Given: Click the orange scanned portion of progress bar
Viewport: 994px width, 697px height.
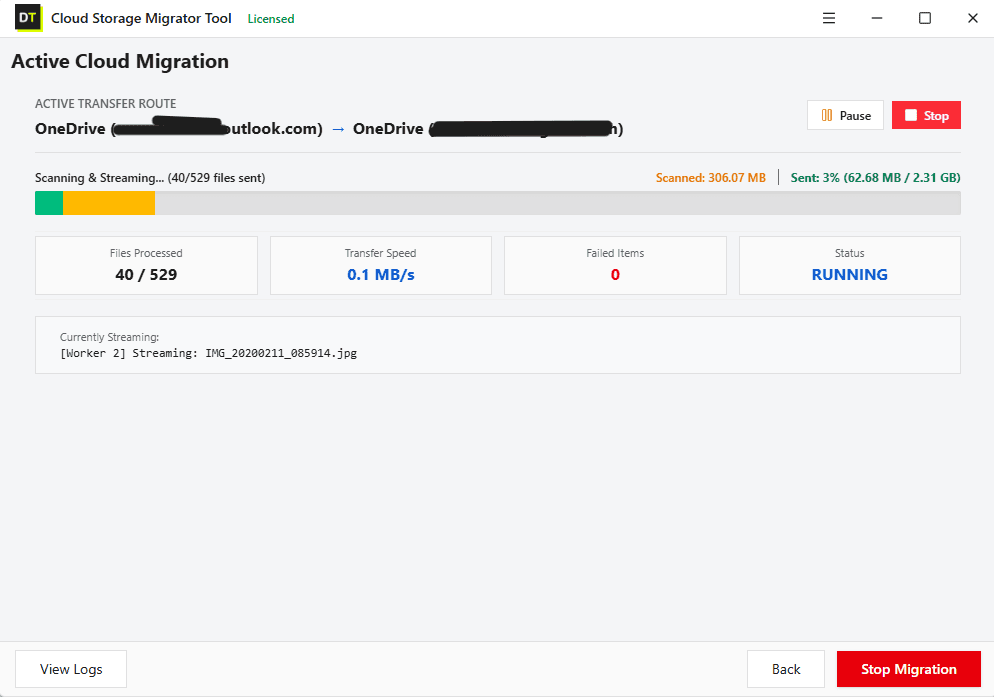Looking at the screenshot, I should (x=109, y=203).
